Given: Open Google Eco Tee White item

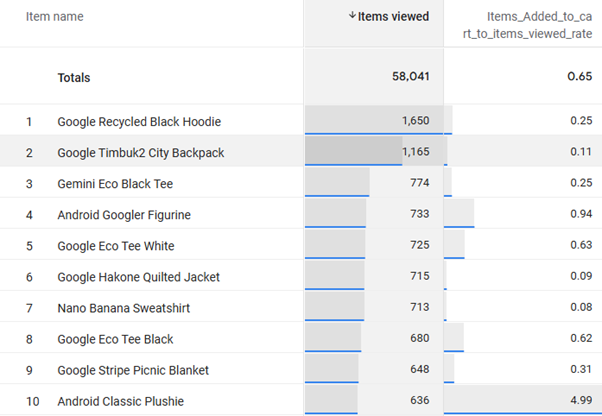Looking at the screenshot, I should [118, 246].
